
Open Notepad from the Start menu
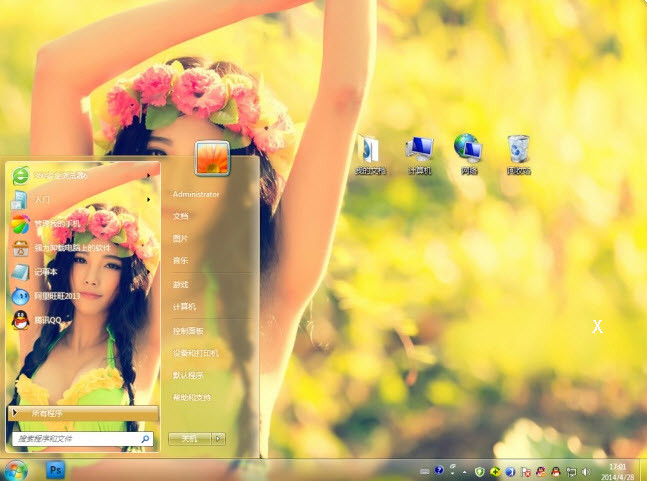[x=46, y=272]
